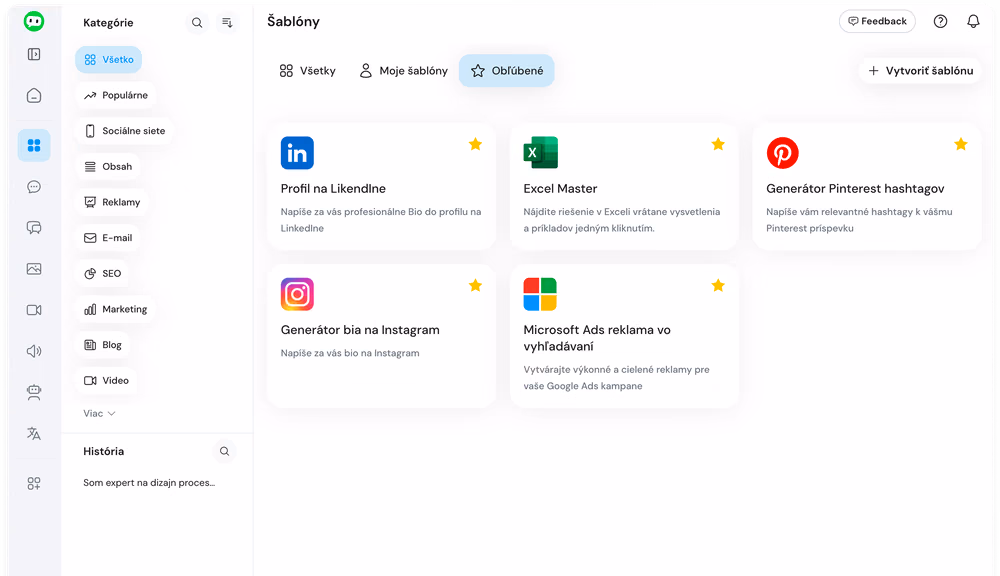This screenshot has width=1000, height=576.
Task: Open the help question mark icon
Action: [940, 21]
